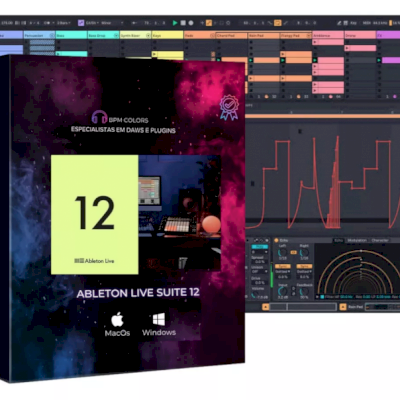Click the Drive value field
The image size is (400, 400).
260,283
